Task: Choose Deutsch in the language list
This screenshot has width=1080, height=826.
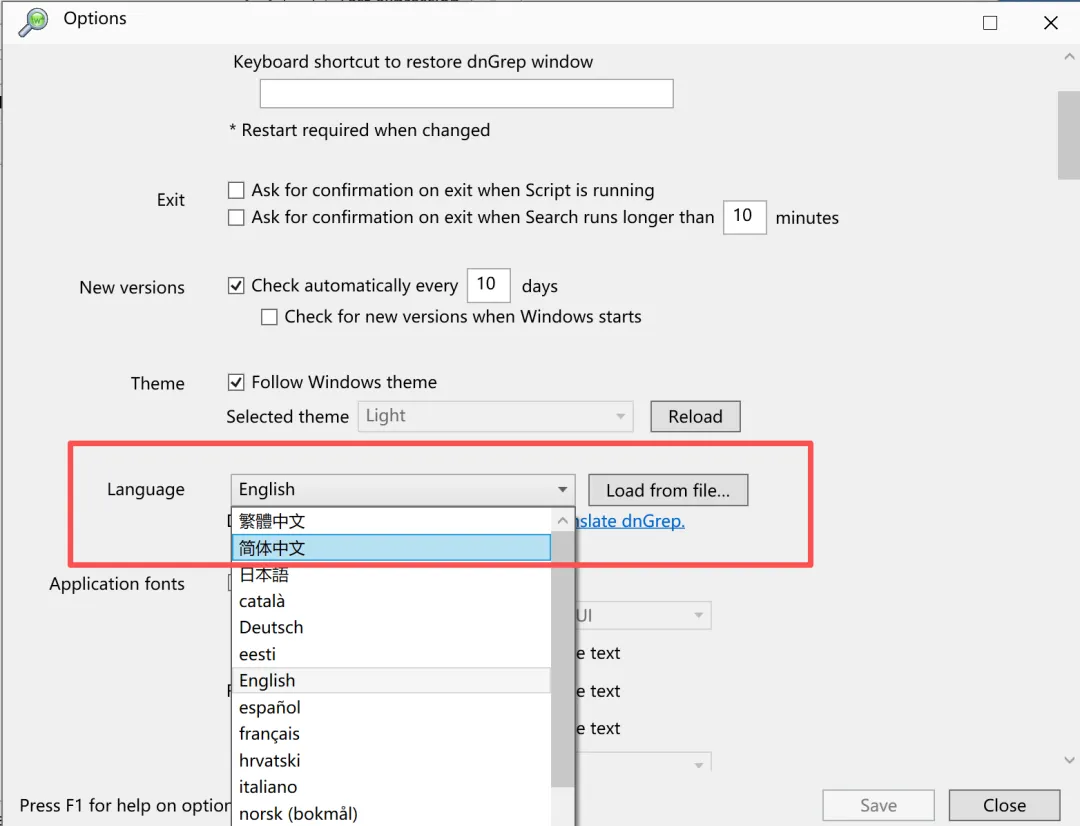Action: click(x=391, y=628)
